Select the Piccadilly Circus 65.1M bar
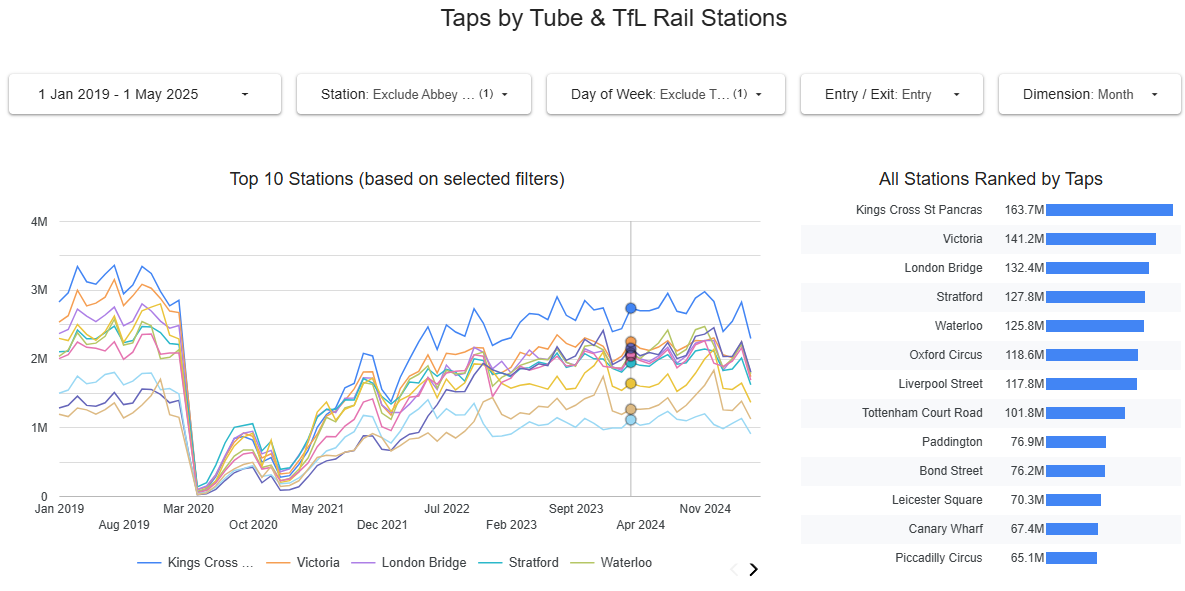 click(x=1072, y=558)
